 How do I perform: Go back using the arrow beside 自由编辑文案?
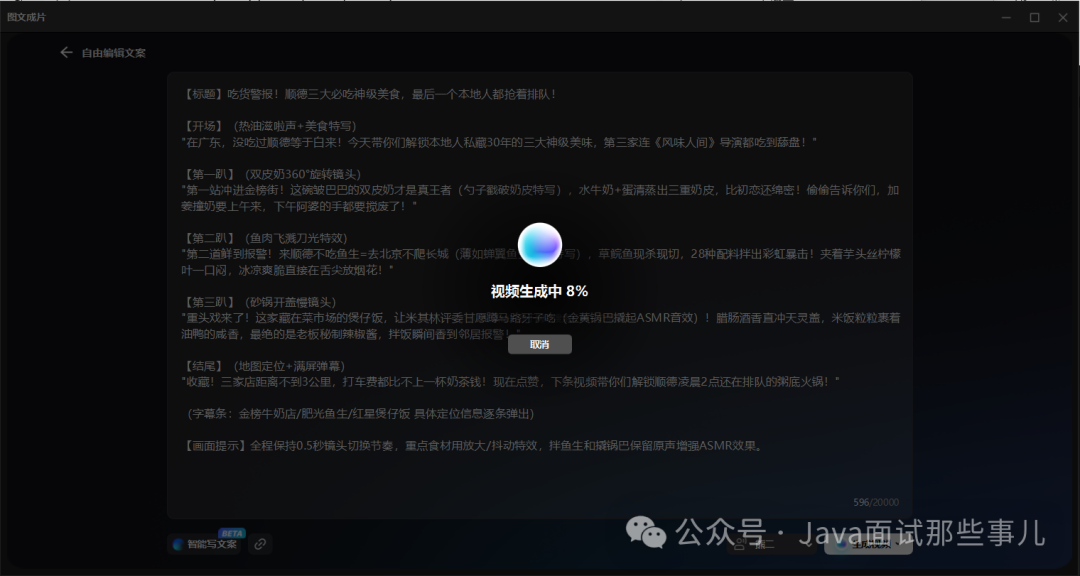tap(66, 52)
